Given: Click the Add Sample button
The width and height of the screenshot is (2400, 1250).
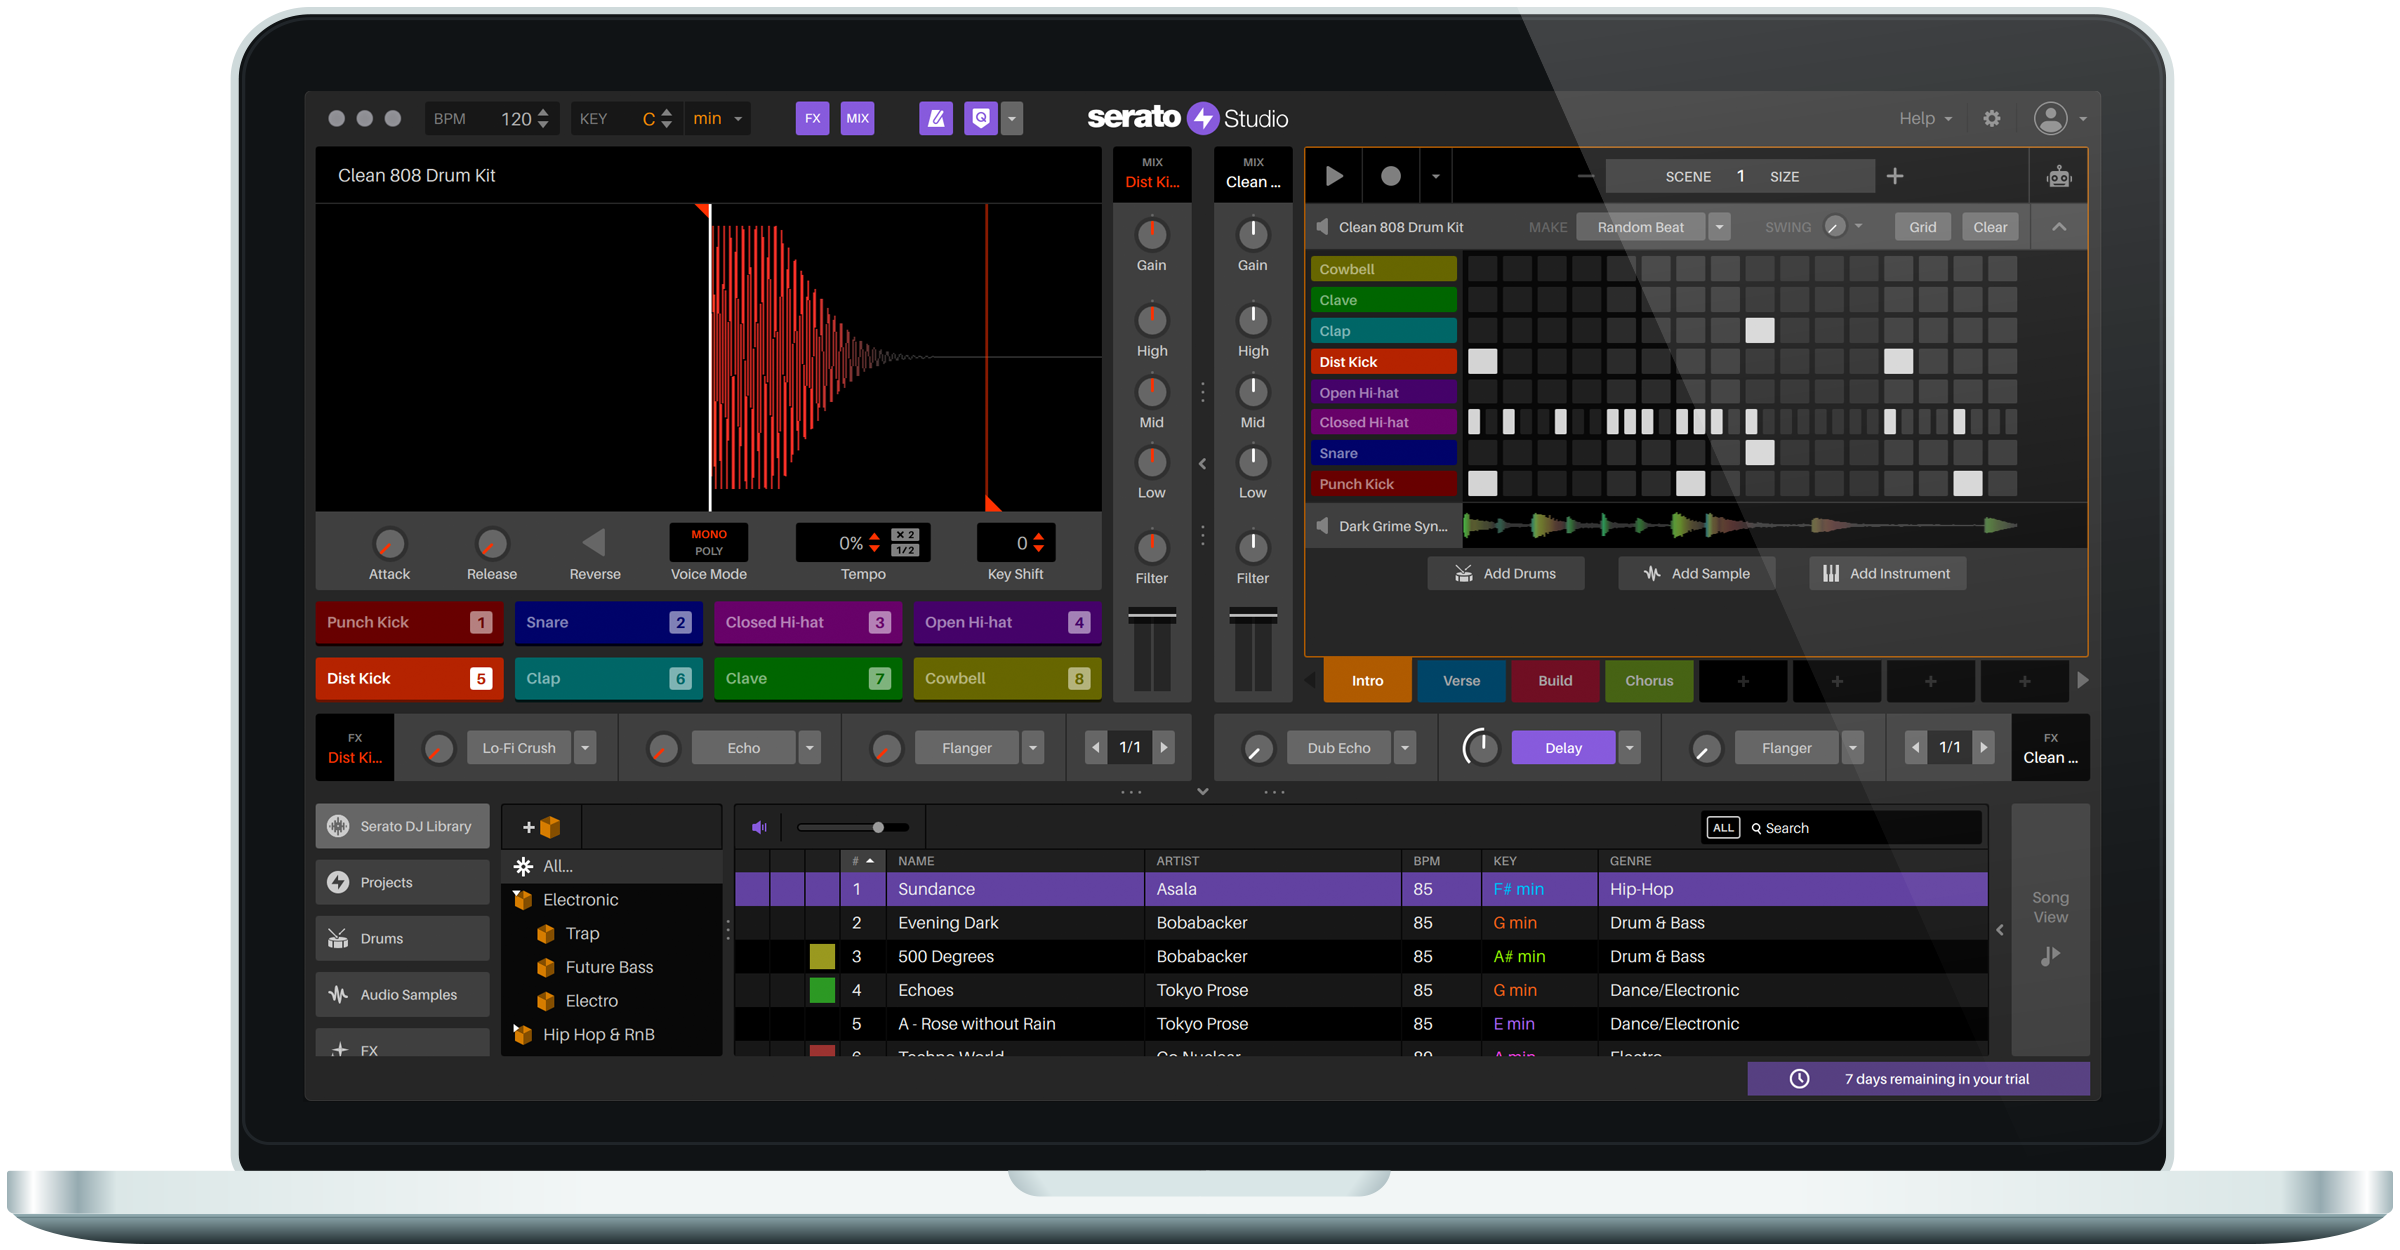Looking at the screenshot, I should click(1696, 573).
